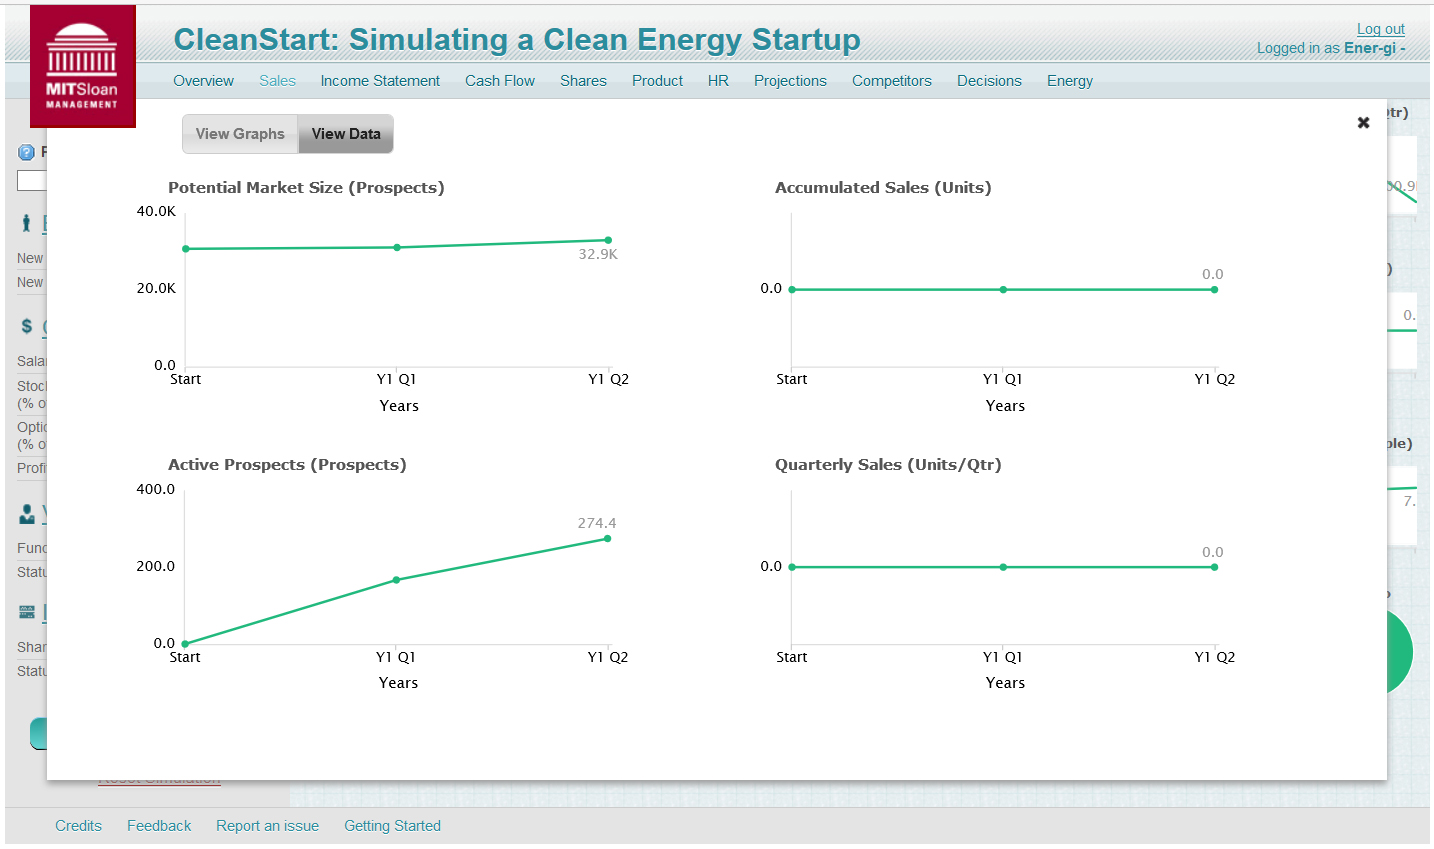Switch to the Income Statement tab
This screenshot has height=849, width=1434.
(380, 81)
